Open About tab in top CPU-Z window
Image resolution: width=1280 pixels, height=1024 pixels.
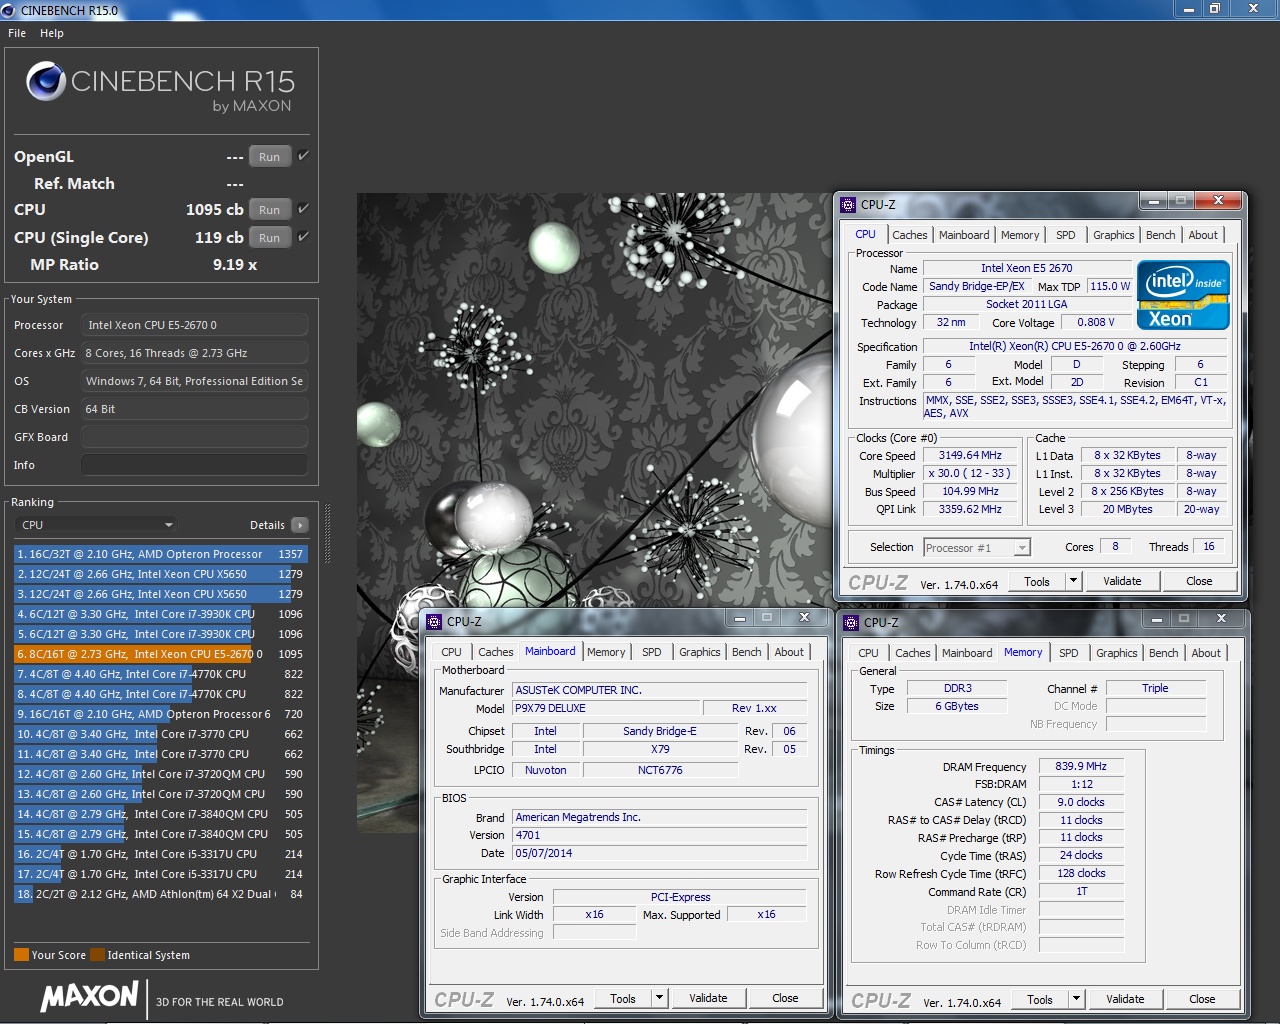(1203, 235)
